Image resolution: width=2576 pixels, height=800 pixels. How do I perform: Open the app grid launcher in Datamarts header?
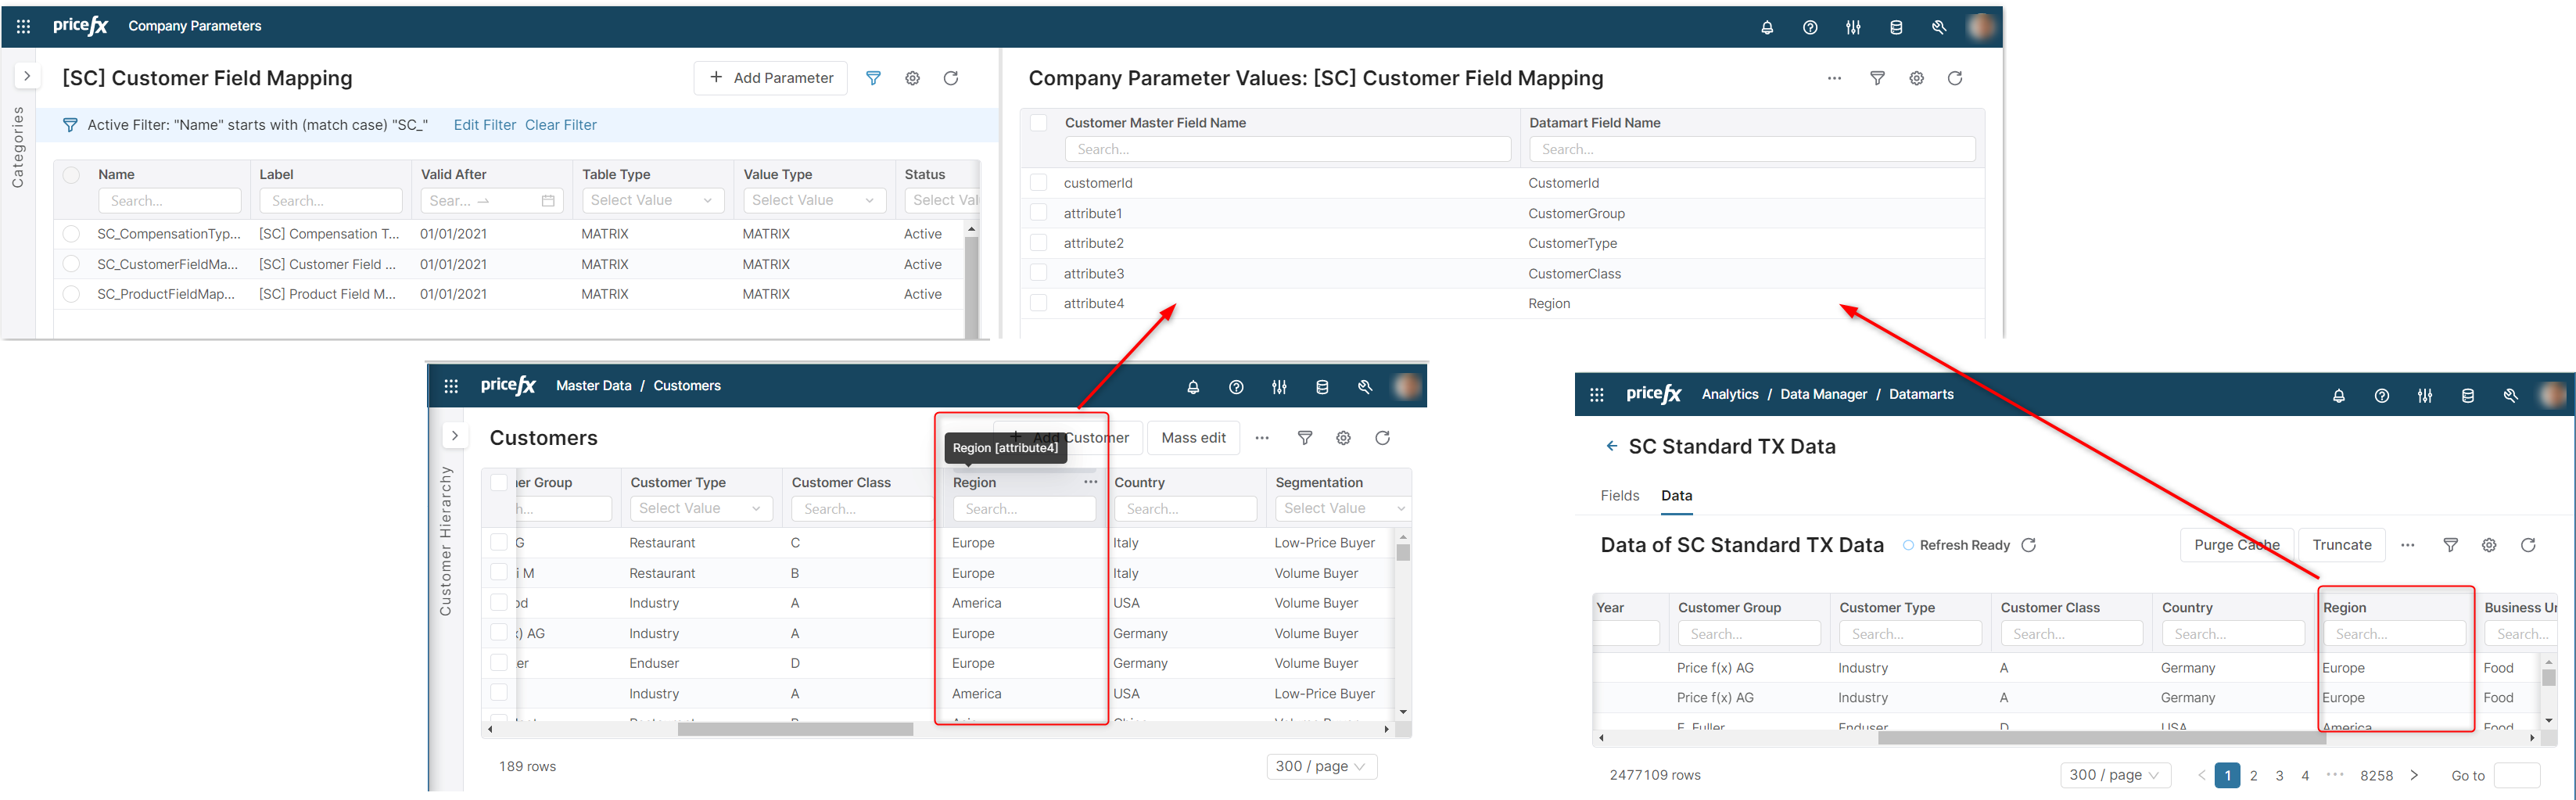[1596, 395]
